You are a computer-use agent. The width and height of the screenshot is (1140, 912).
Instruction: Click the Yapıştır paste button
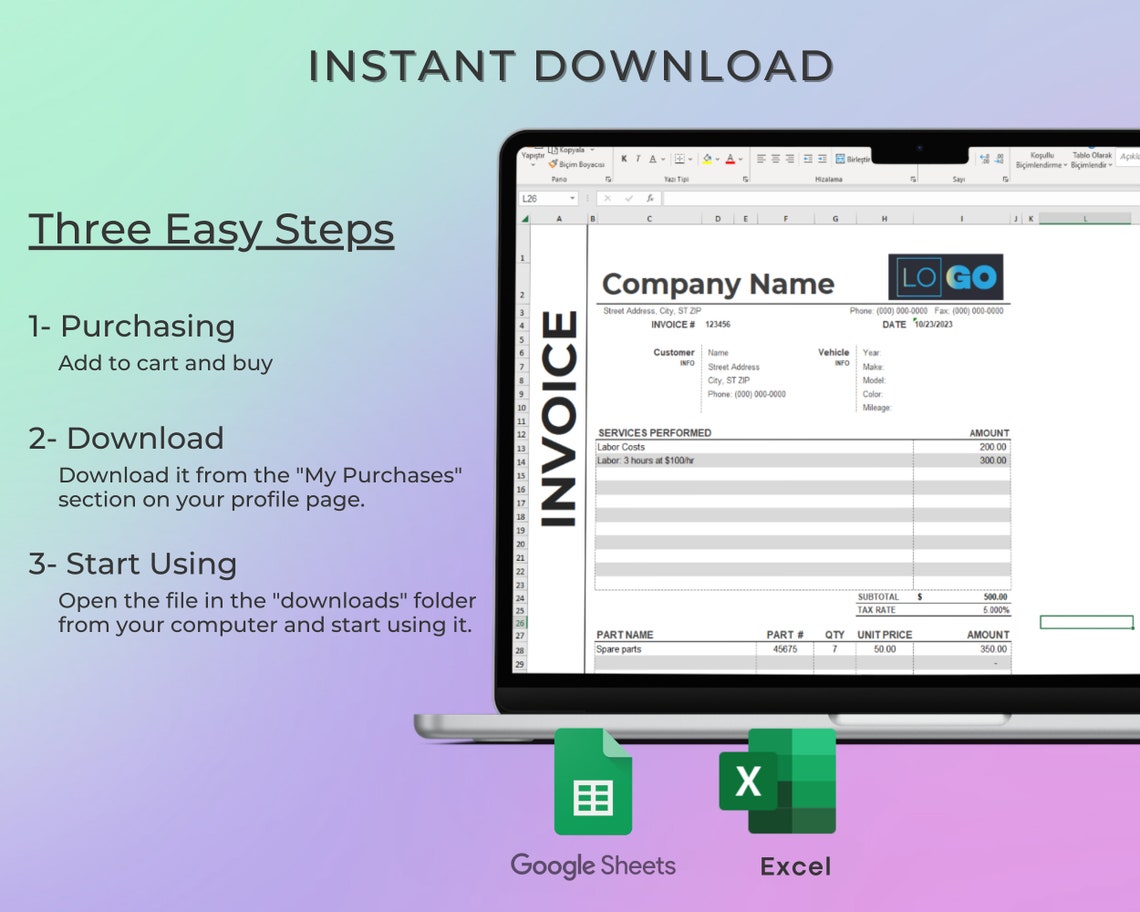[533, 156]
